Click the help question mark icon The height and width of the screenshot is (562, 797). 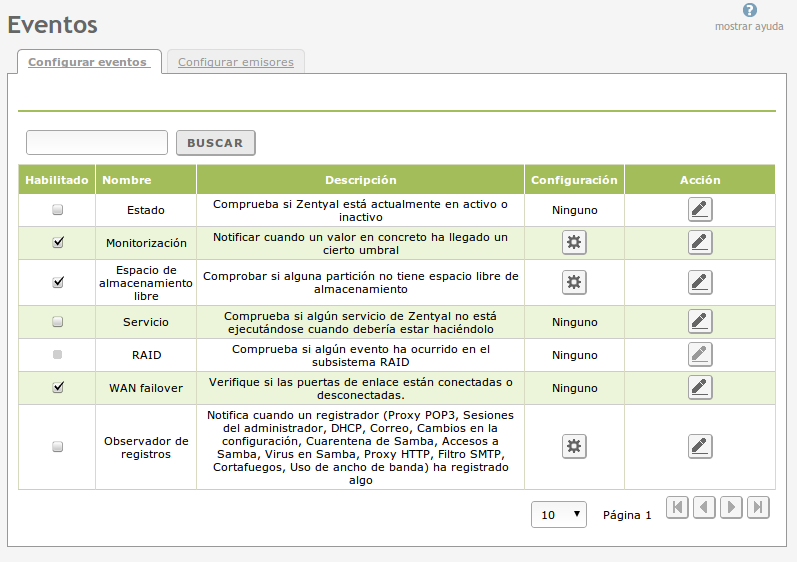pyautogui.click(x=750, y=10)
